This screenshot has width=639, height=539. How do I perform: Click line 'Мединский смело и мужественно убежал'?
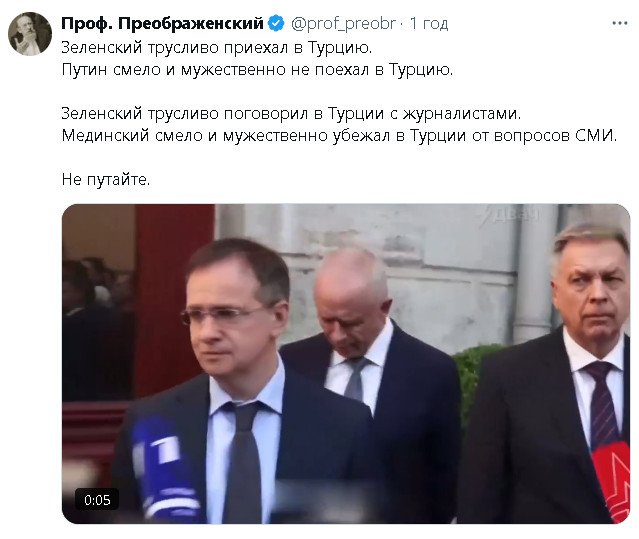click(x=340, y=136)
